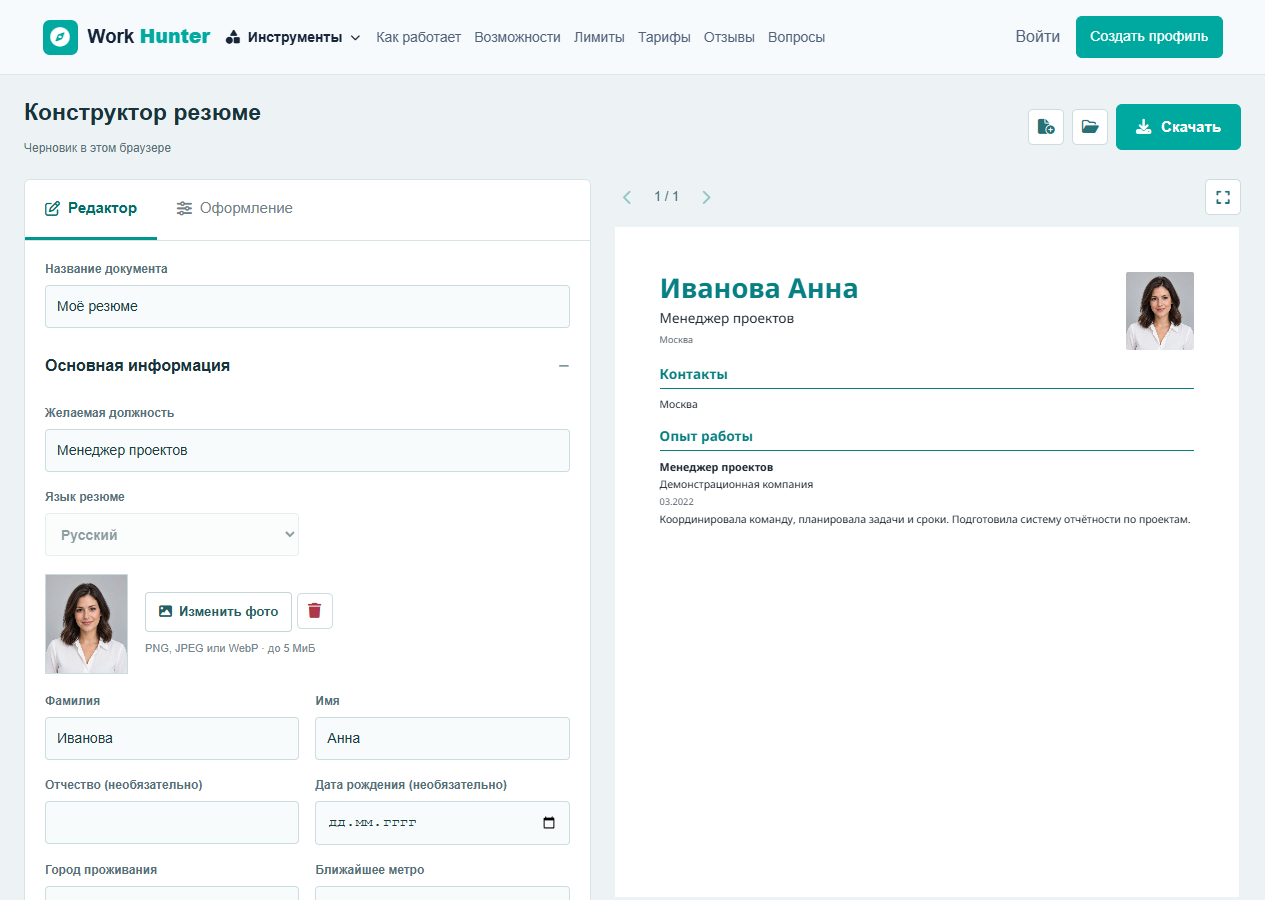Collapse the Основная информация section
Image resolution: width=1280 pixels, height=900 pixels.
pyautogui.click(x=564, y=366)
